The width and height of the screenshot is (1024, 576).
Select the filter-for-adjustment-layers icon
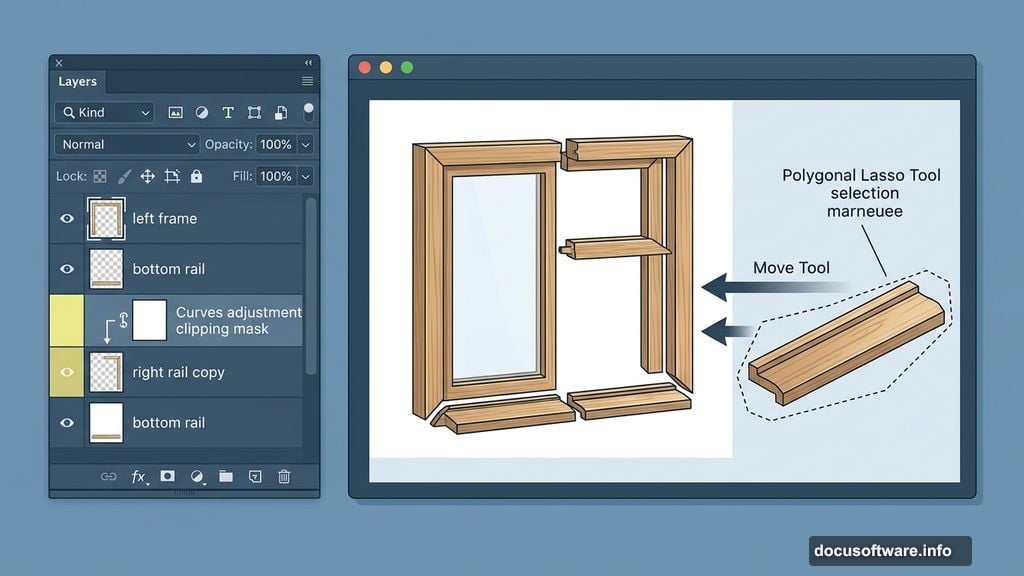click(x=202, y=112)
